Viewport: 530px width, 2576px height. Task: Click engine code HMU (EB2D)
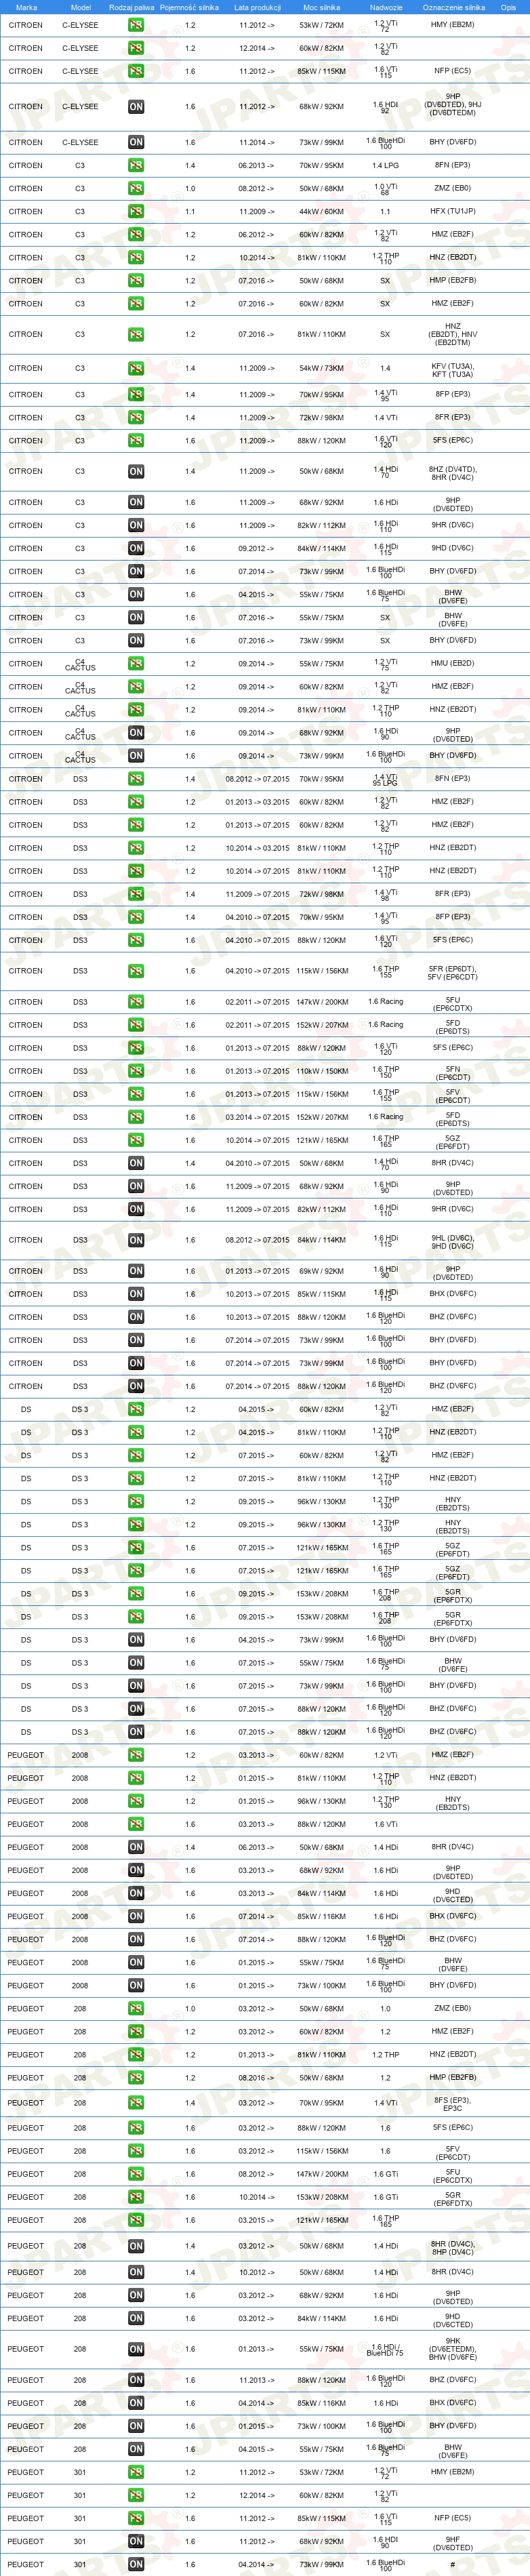pyautogui.click(x=453, y=663)
